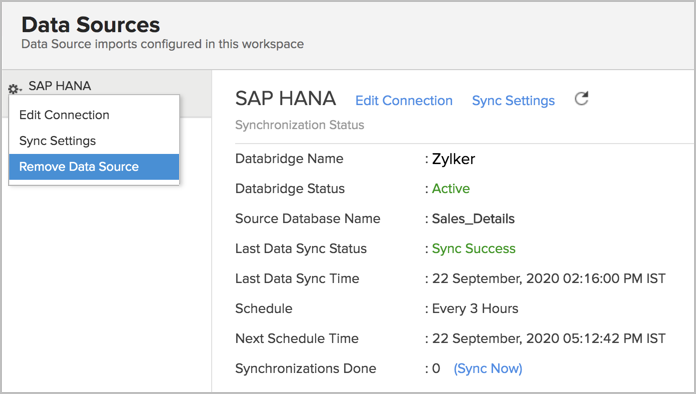The height and width of the screenshot is (394, 696).
Task: Click the Active databridge status value
Action: click(x=451, y=189)
